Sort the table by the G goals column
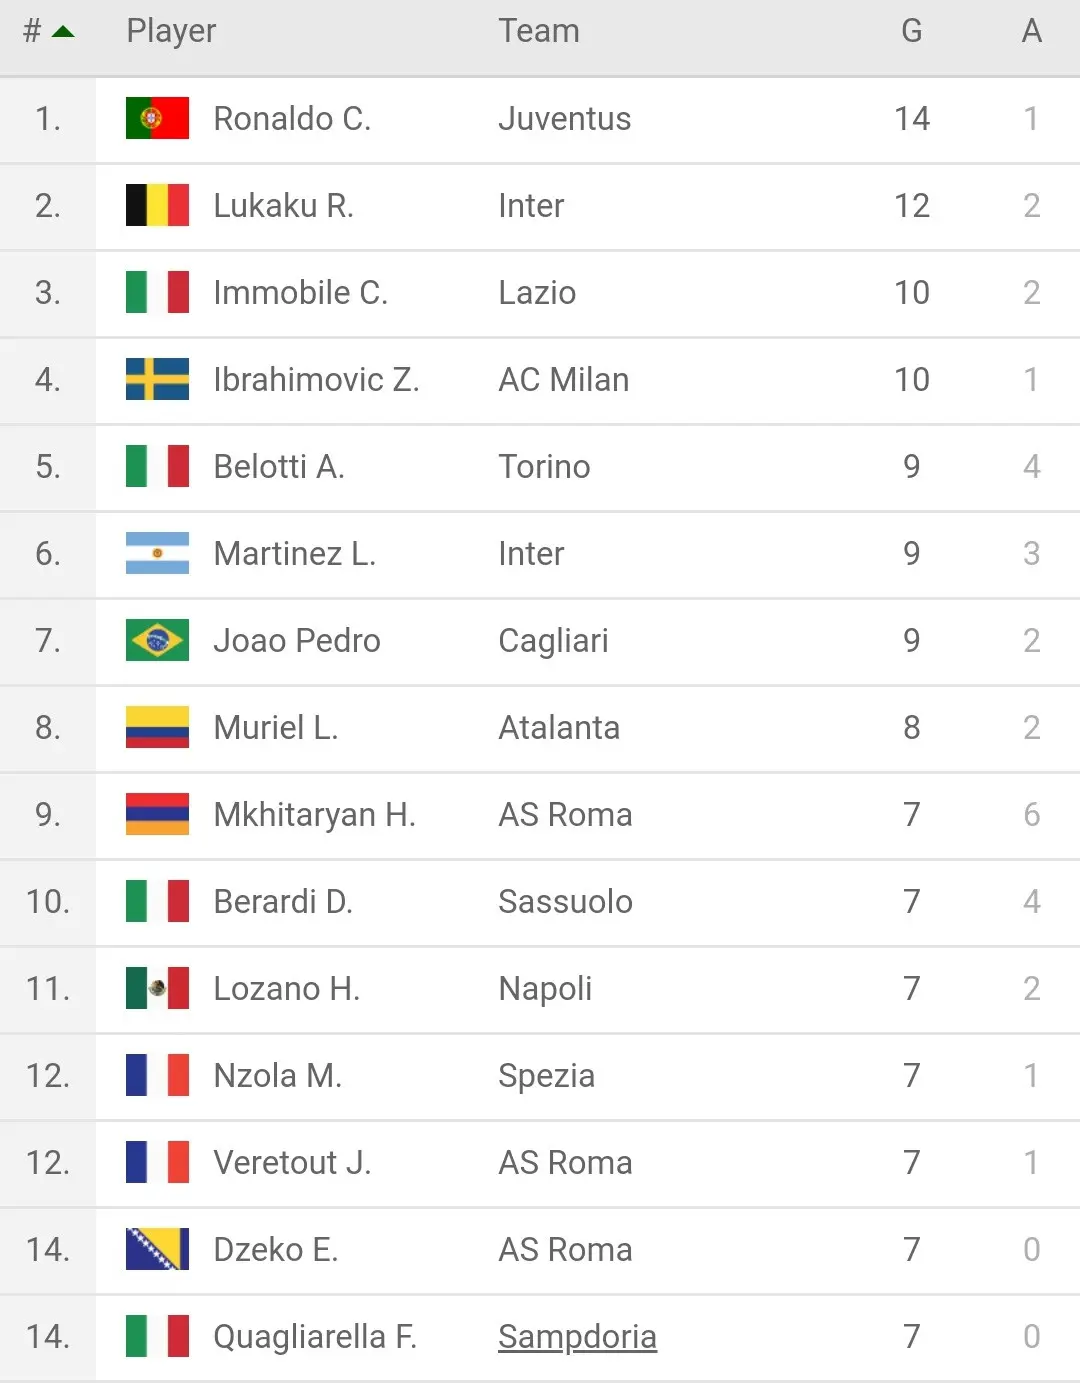This screenshot has height=1383, width=1080. [911, 31]
